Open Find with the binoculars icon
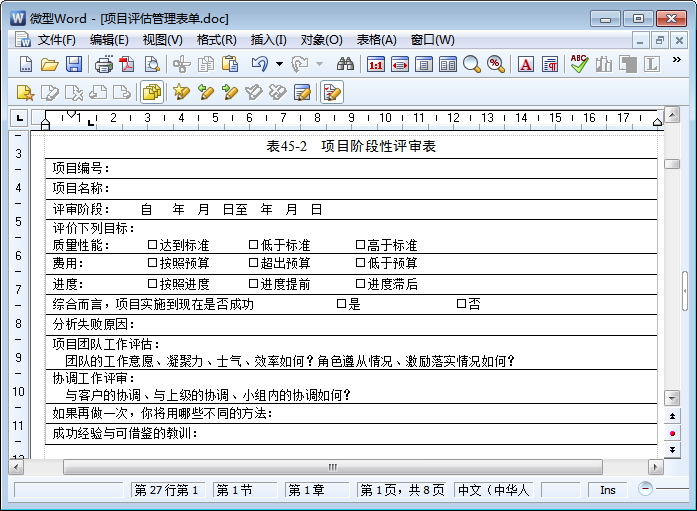Screen dimensions: 697x511 [345, 64]
